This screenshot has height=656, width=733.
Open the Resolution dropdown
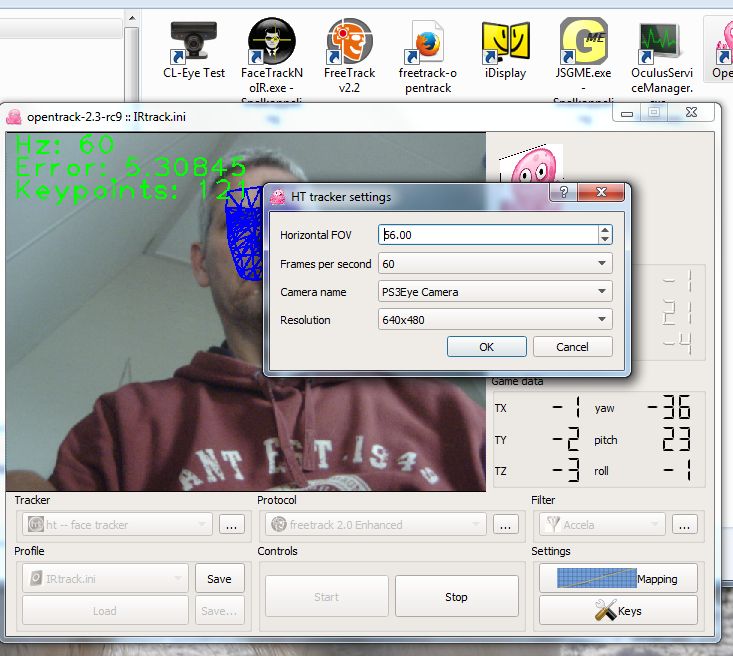[495, 320]
